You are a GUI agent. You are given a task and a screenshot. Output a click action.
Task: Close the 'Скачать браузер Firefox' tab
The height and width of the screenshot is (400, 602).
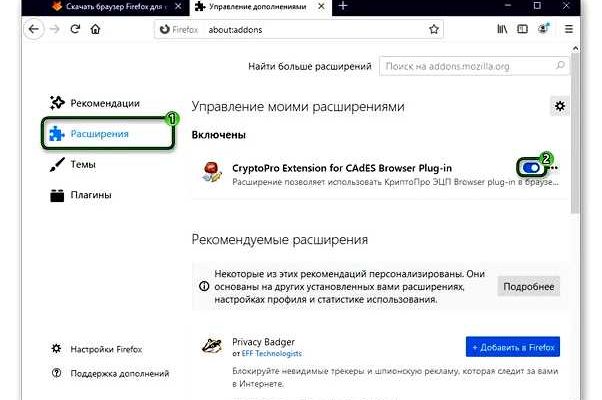click(x=178, y=6)
